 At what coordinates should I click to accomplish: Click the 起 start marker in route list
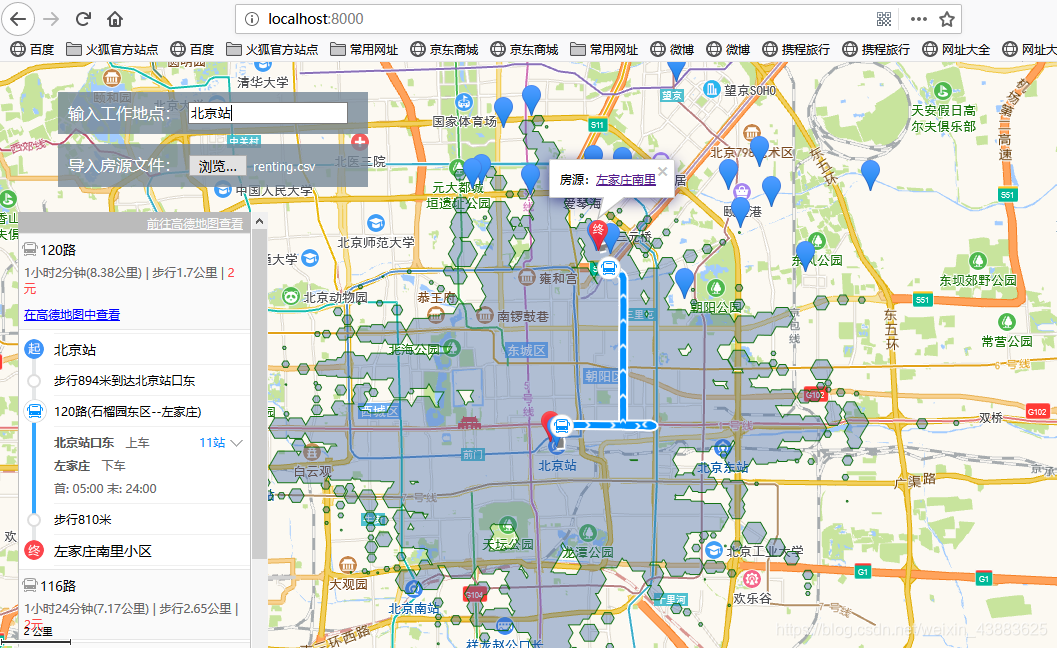pyautogui.click(x=34, y=349)
